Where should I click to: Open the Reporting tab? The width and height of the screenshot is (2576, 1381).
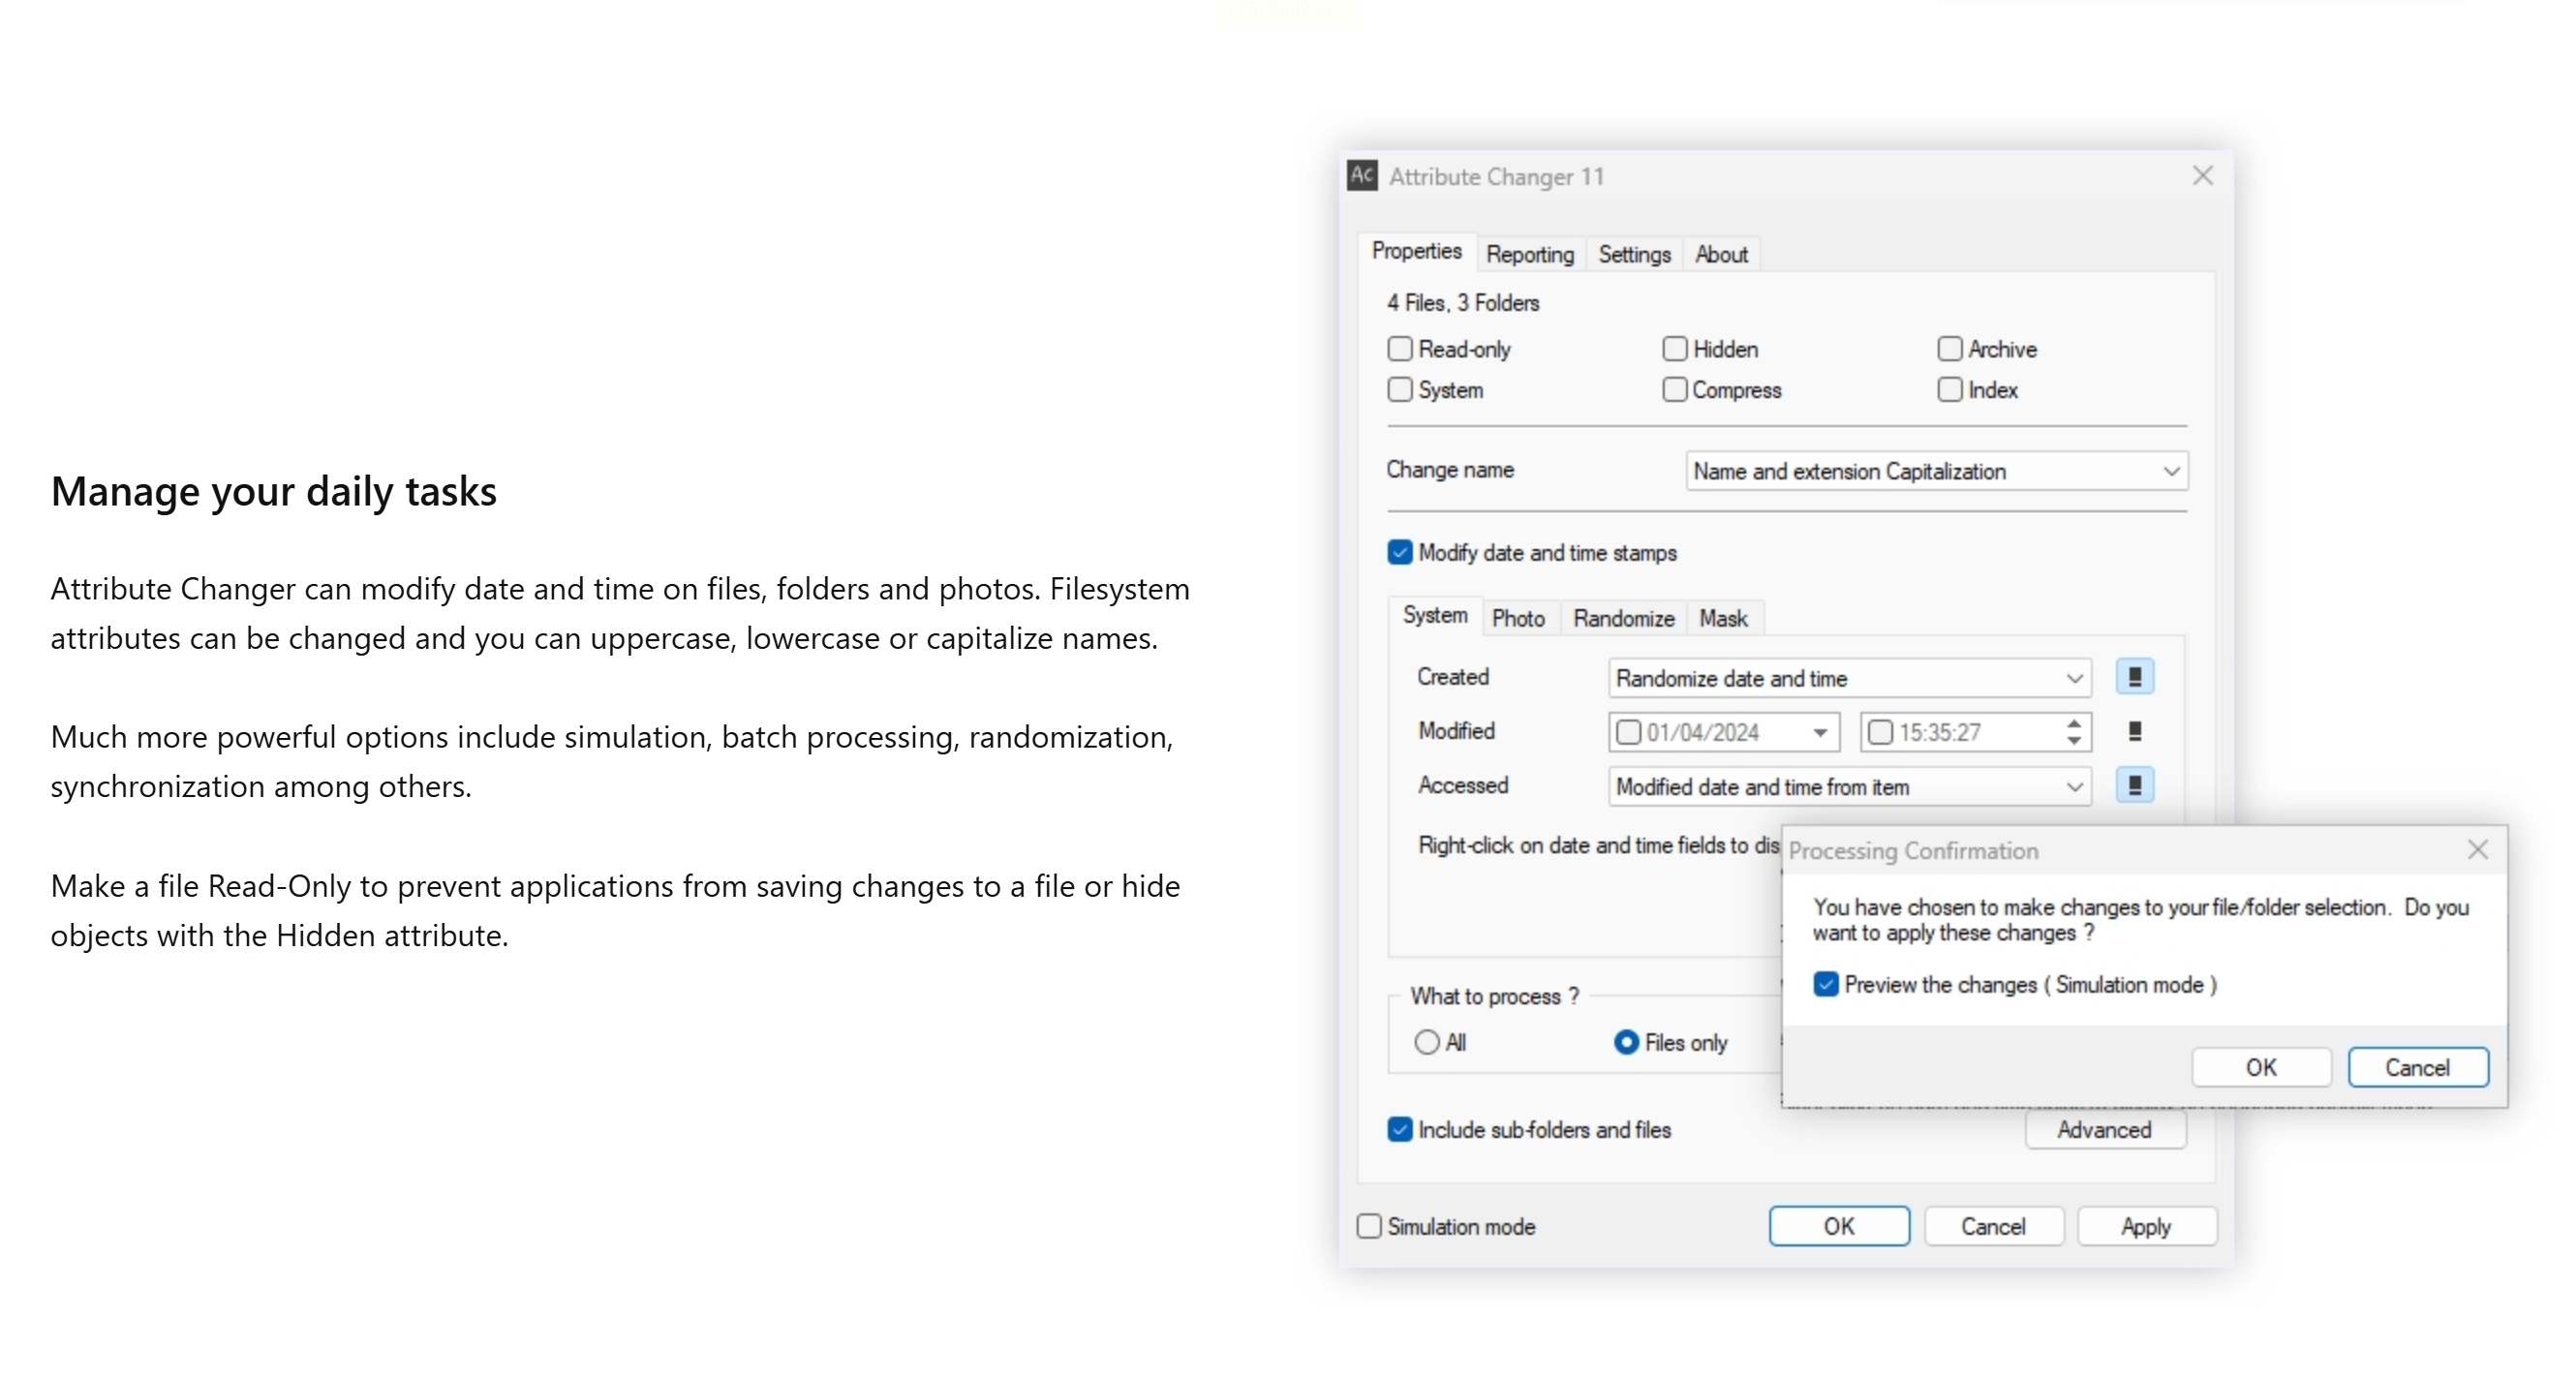tap(1529, 254)
